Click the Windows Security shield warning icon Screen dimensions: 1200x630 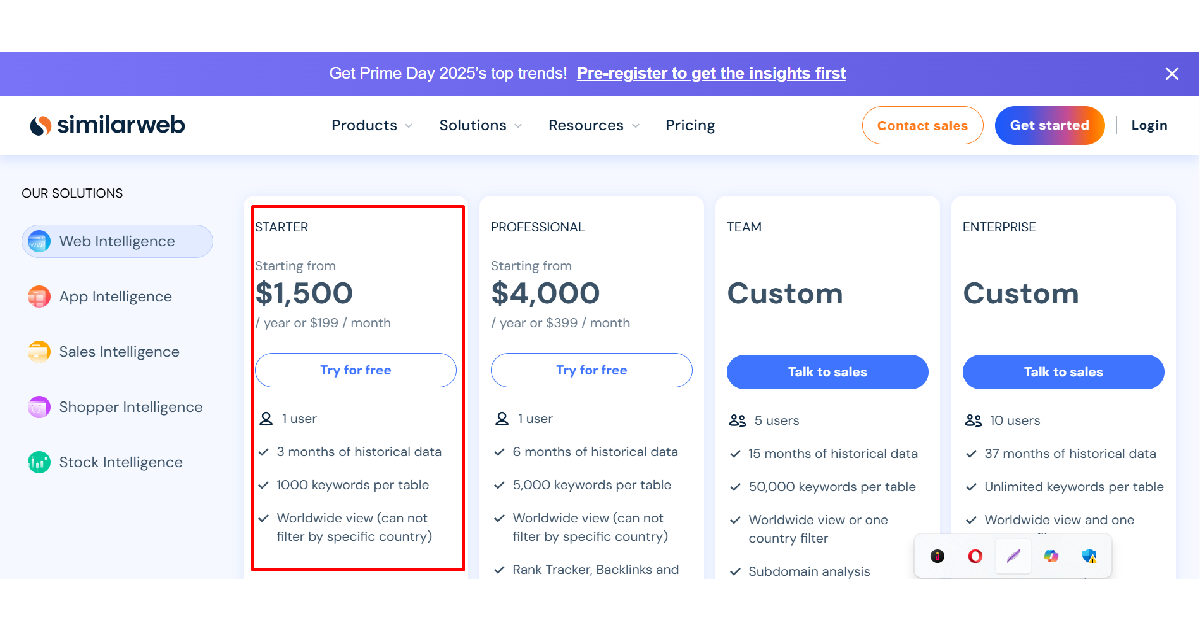pyautogui.click(x=1089, y=556)
